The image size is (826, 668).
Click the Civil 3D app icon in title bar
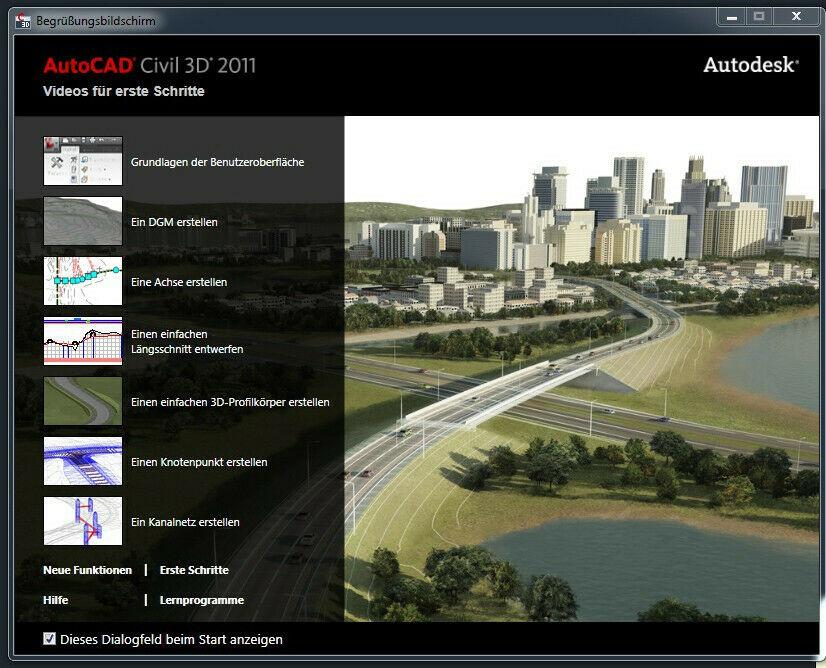click(23, 21)
